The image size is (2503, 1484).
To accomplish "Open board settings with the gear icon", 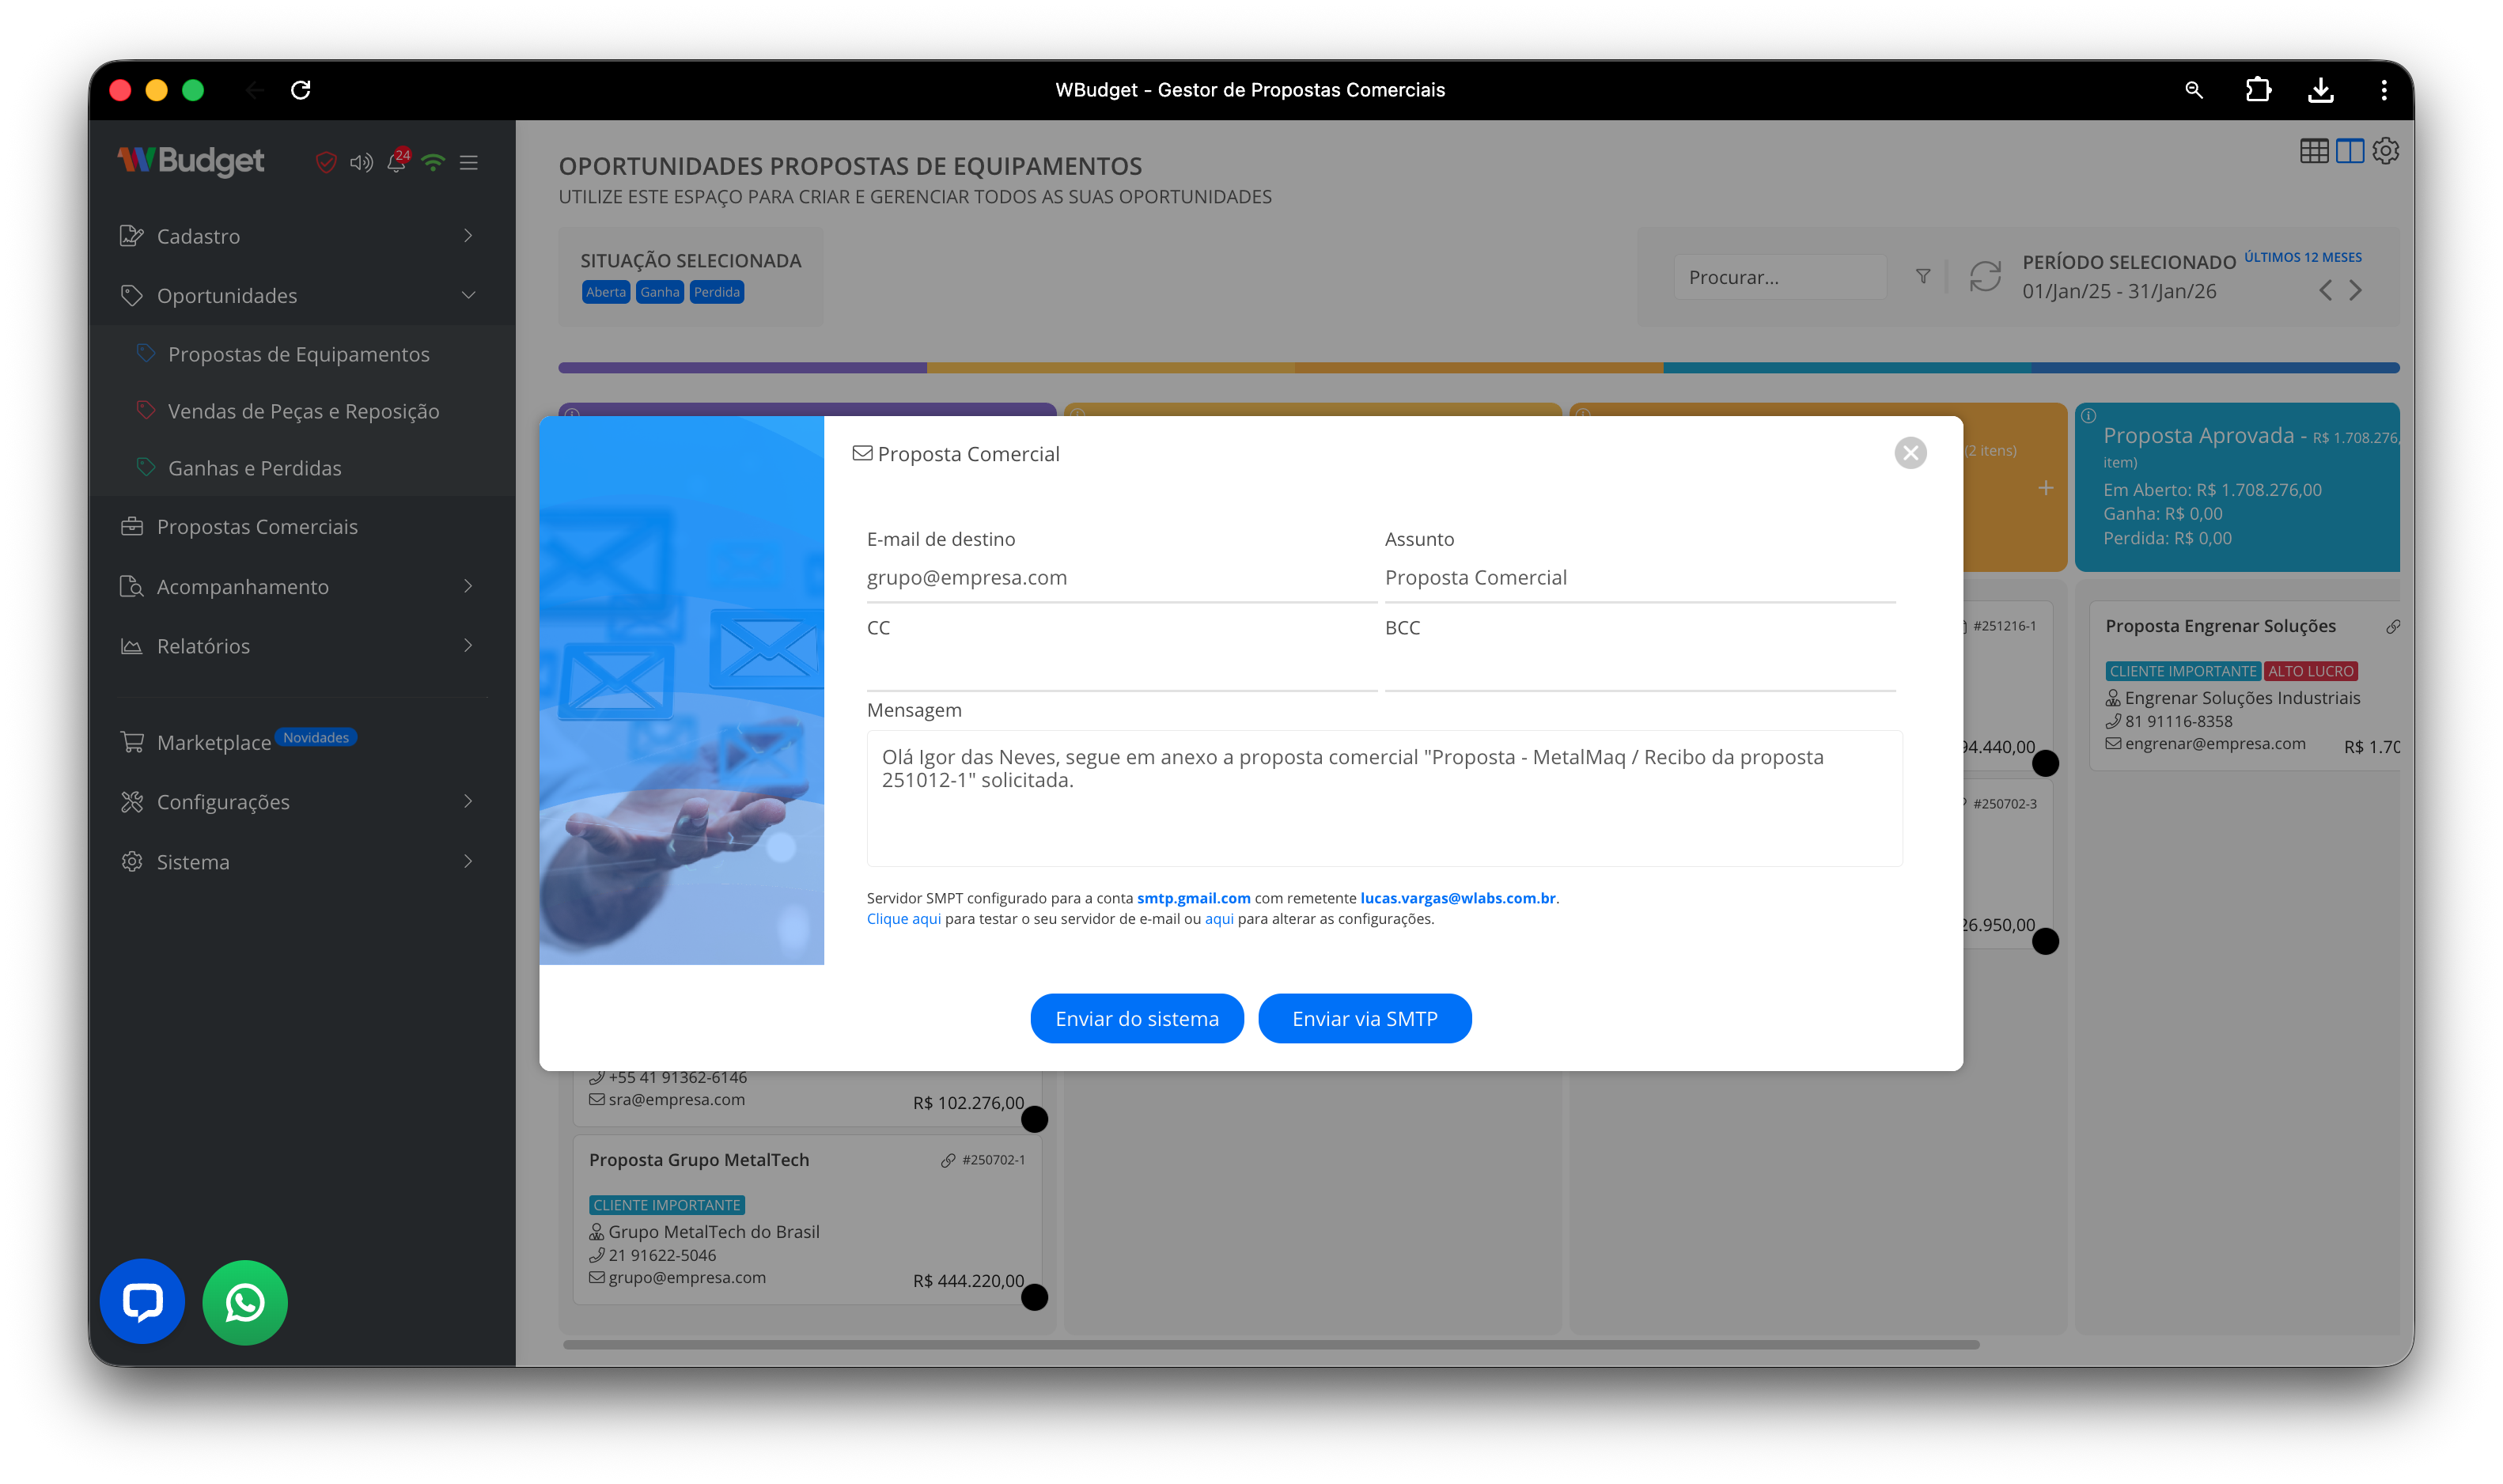I will (2385, 151).
